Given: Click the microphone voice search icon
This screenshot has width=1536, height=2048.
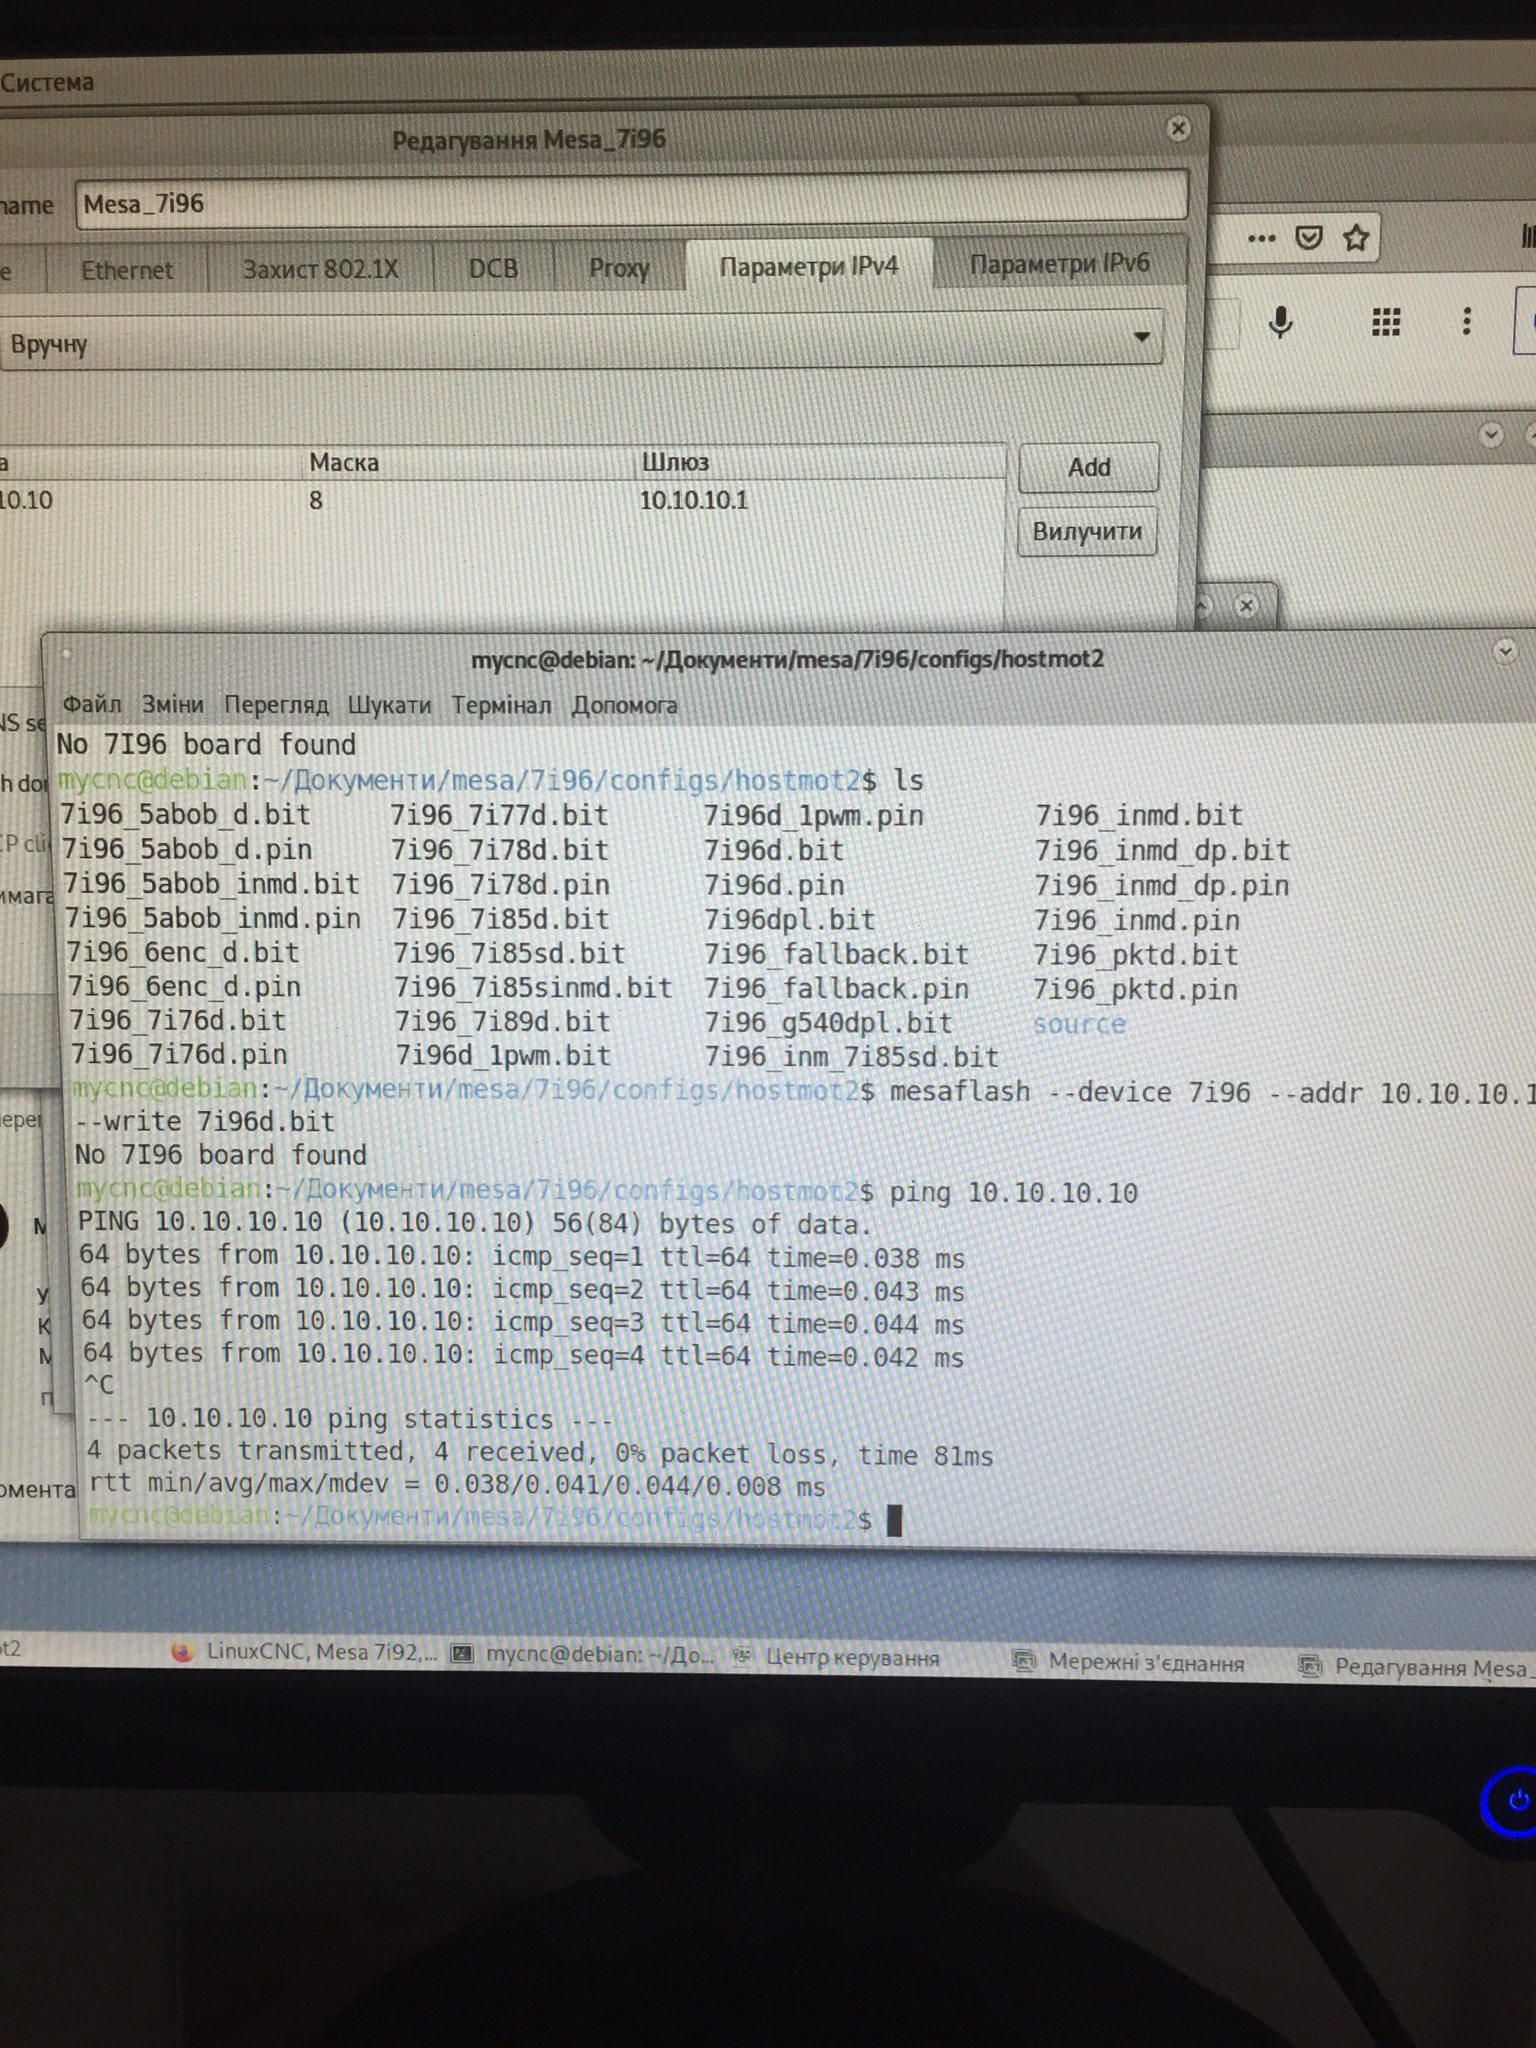Looking at the screenshot, I should [x=1281, y=322].
